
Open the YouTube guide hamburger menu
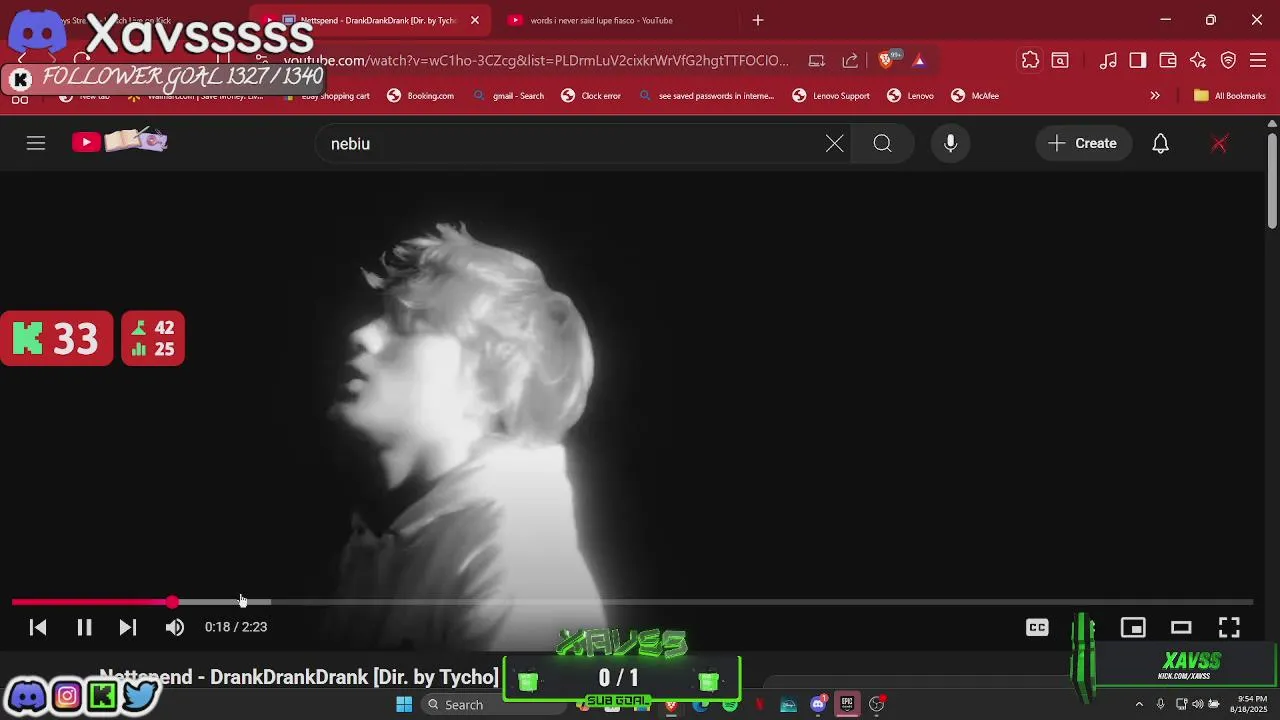coord(36,143)
